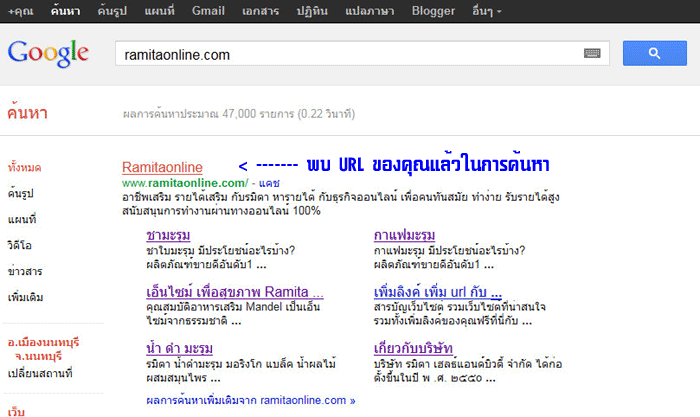Open Gmail from the top bar
Screen dimensions: 700x417
click(x=208, y=11)
